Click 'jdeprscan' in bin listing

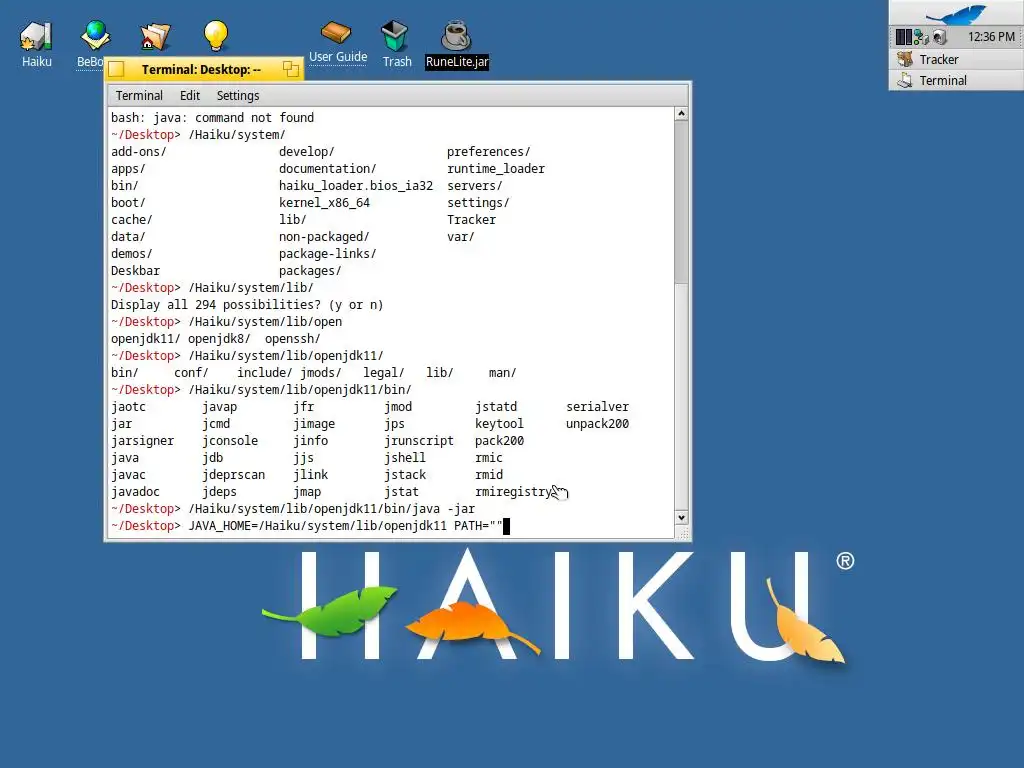coord(234,475)
